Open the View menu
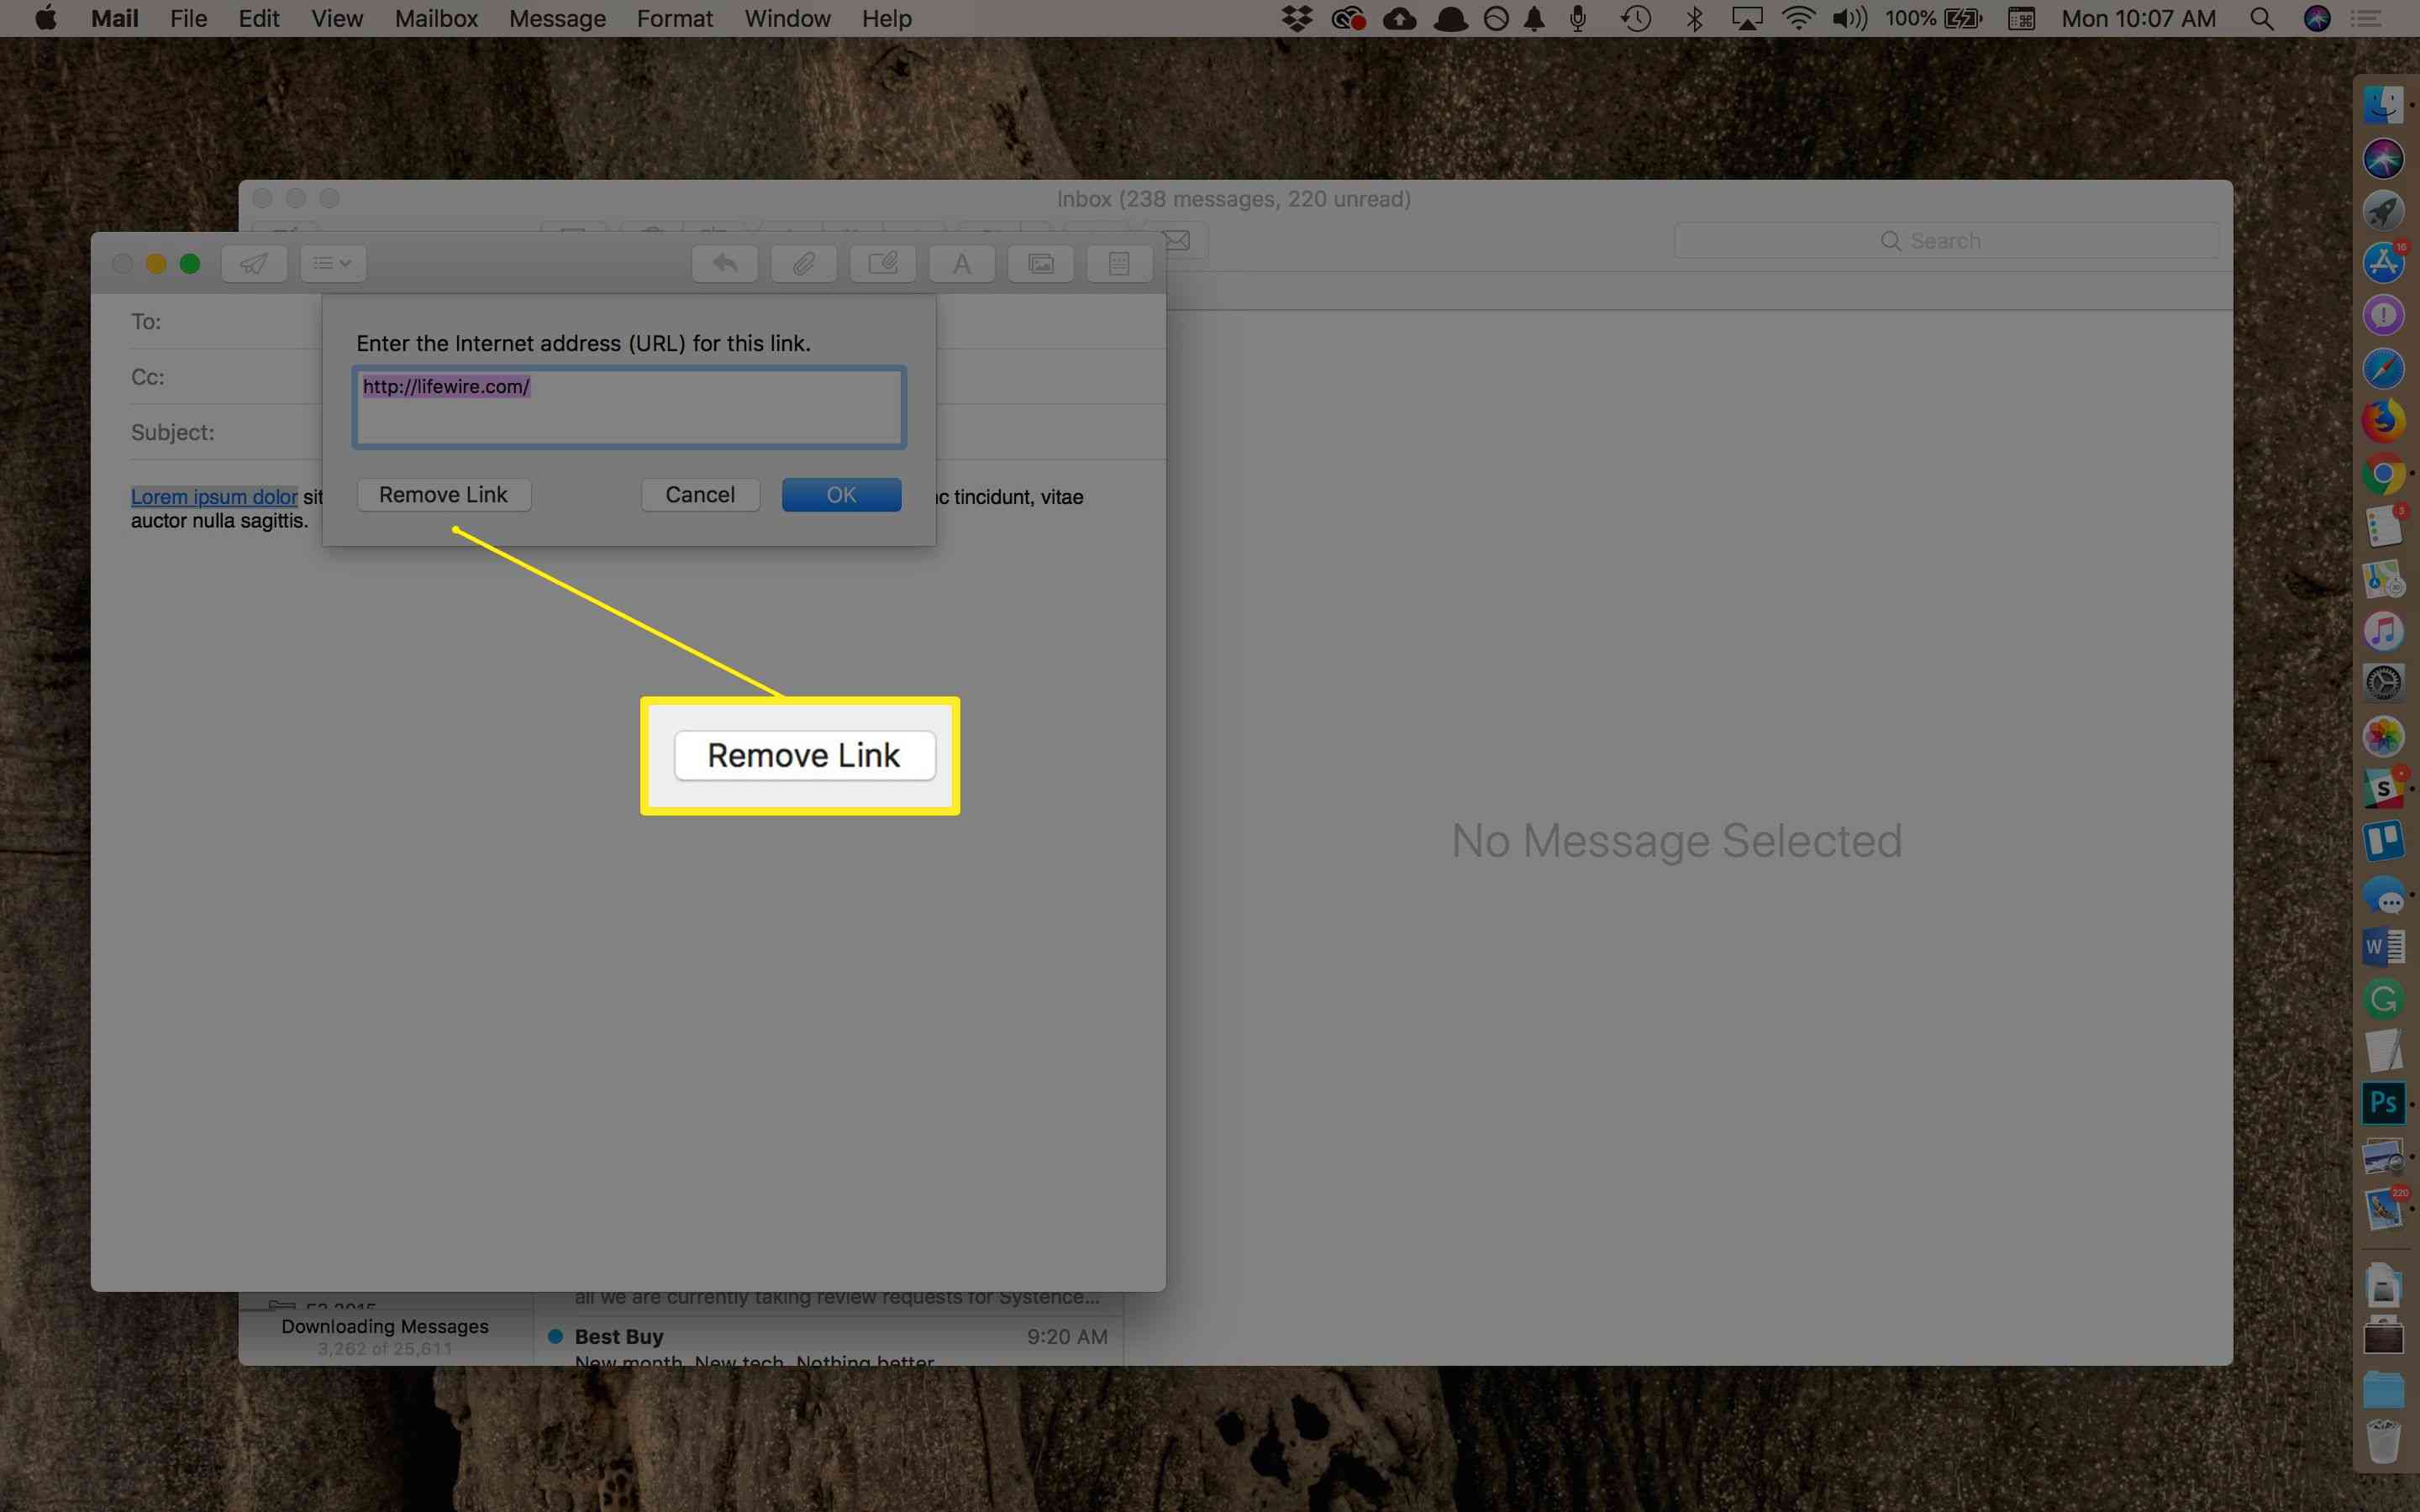The width and height of the screenshot is (2420, 1512). (x=336, y=18)
